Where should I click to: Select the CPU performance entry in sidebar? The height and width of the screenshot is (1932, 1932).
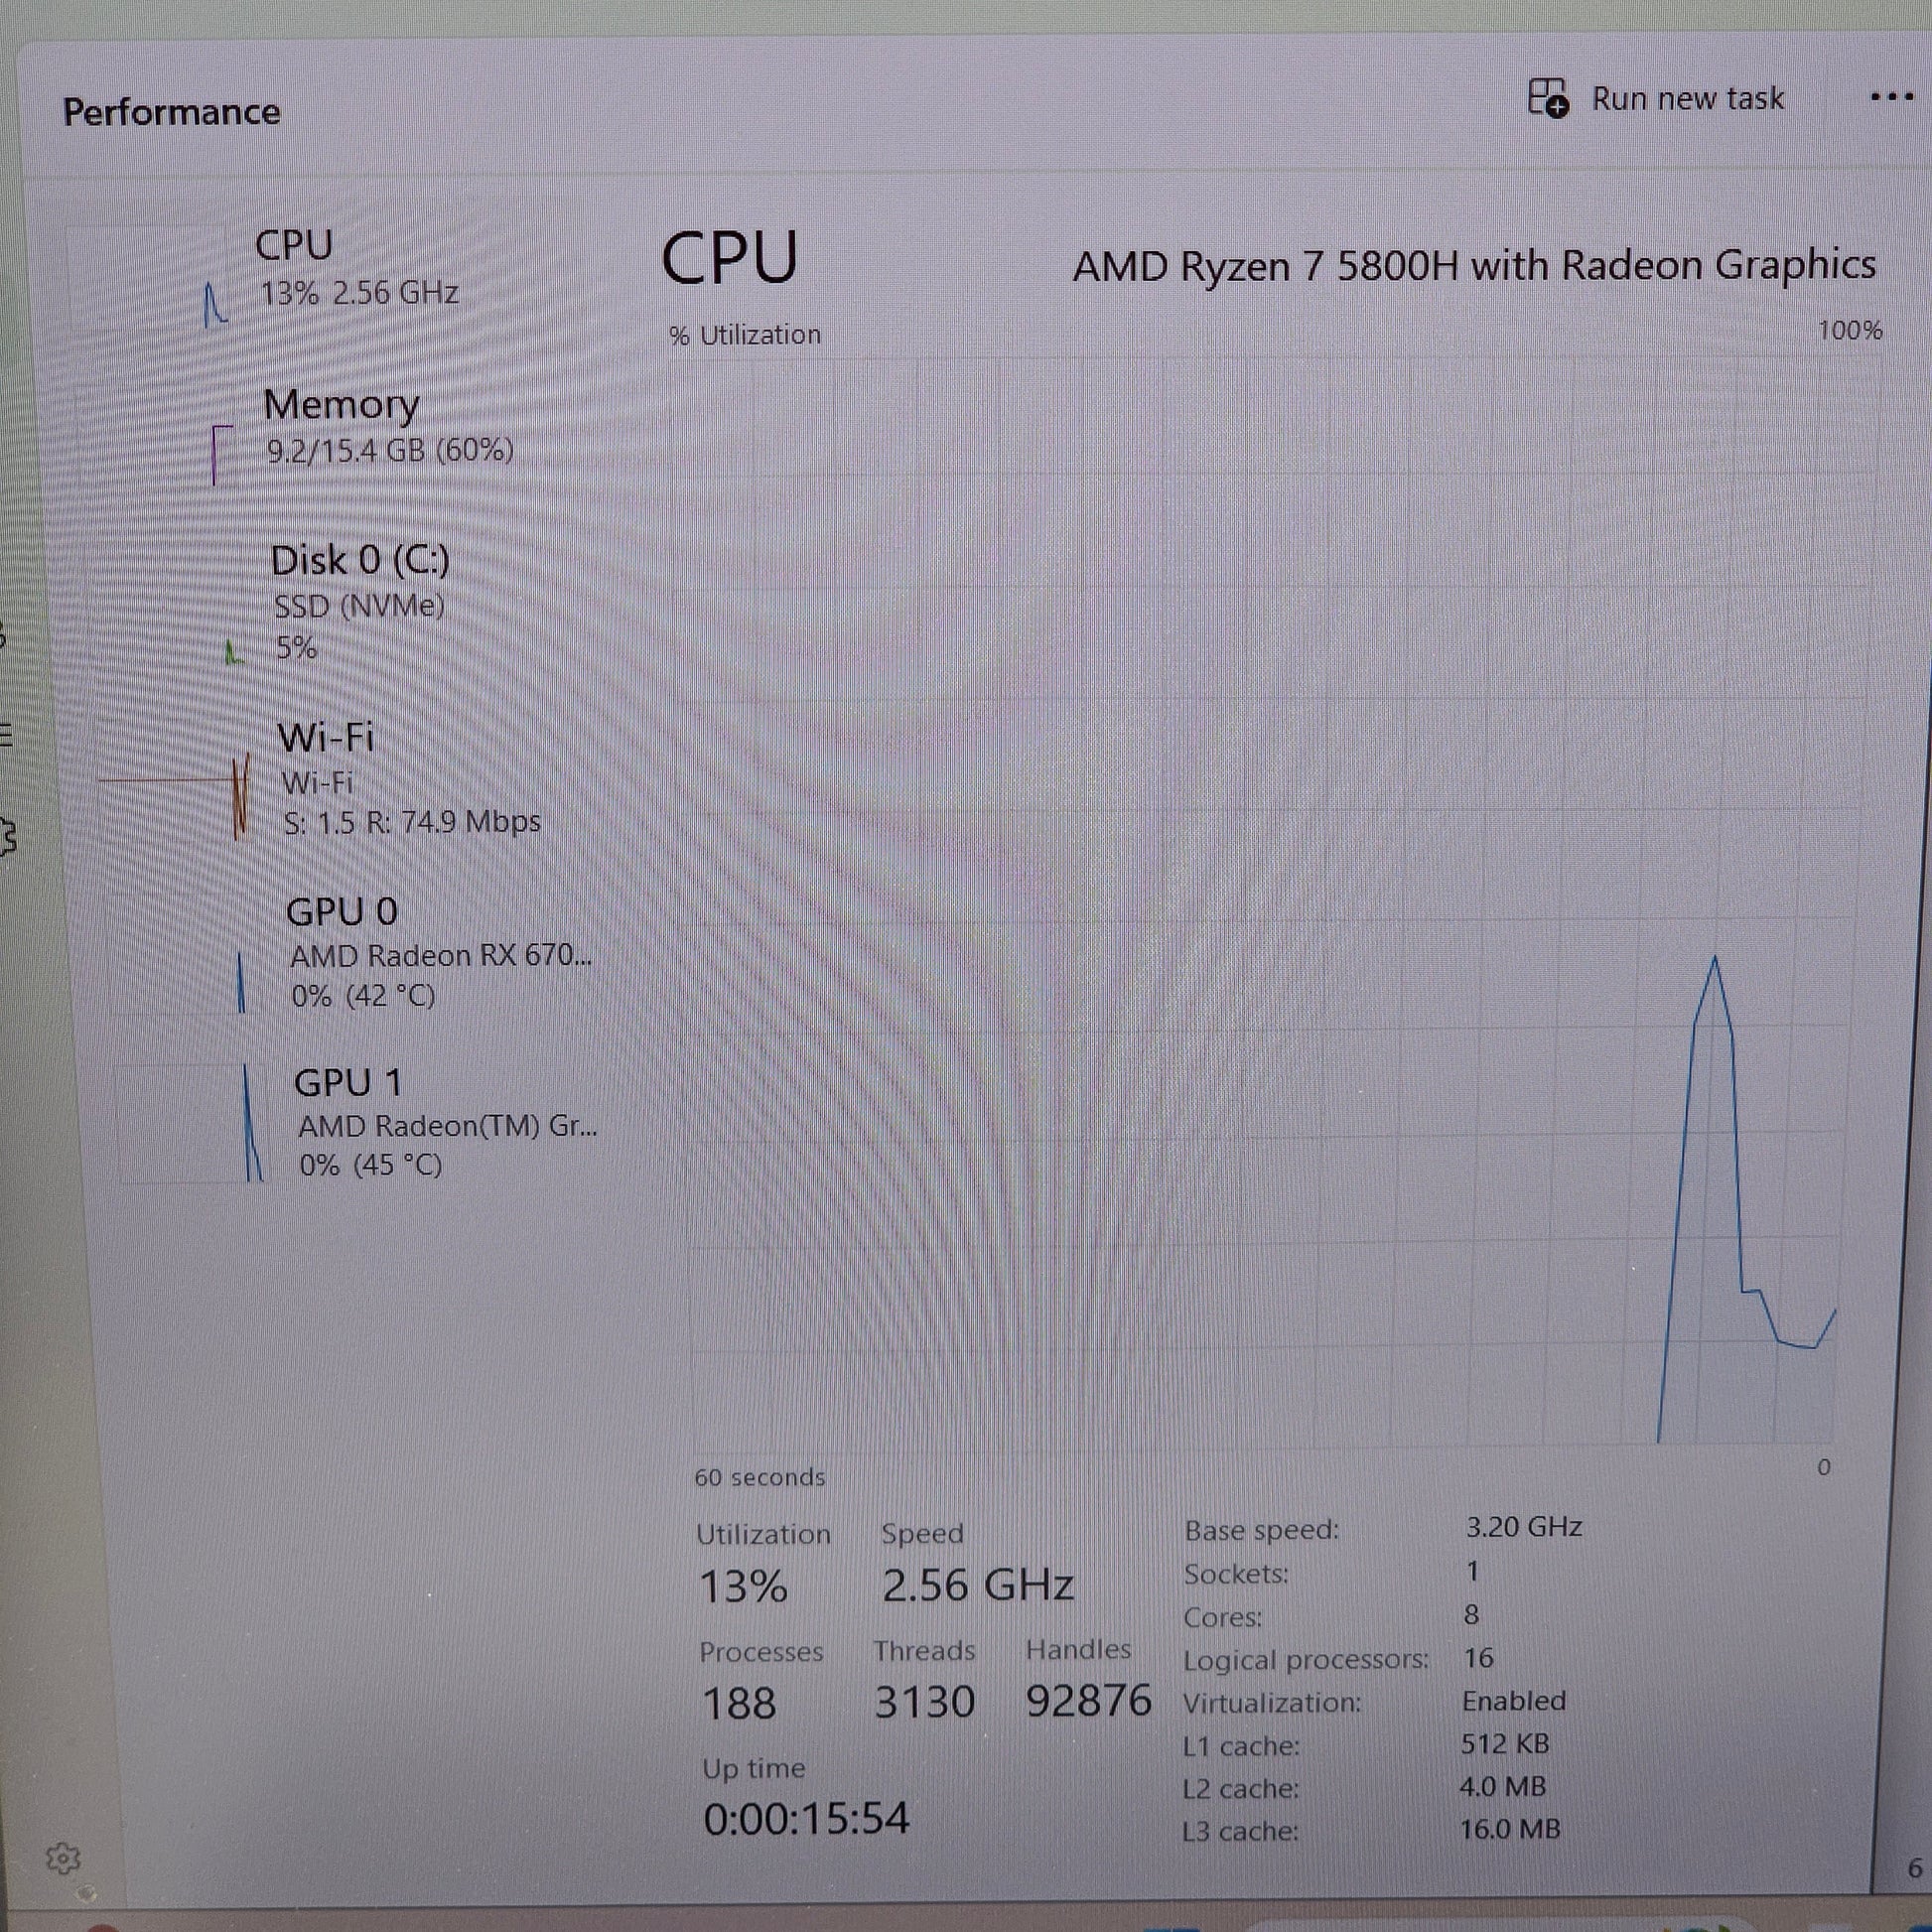coord(340,276)
